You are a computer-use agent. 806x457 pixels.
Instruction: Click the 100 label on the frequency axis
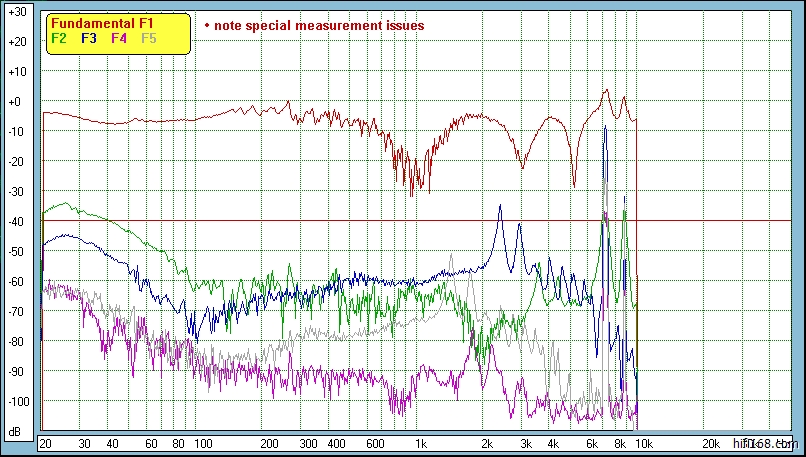202,443
